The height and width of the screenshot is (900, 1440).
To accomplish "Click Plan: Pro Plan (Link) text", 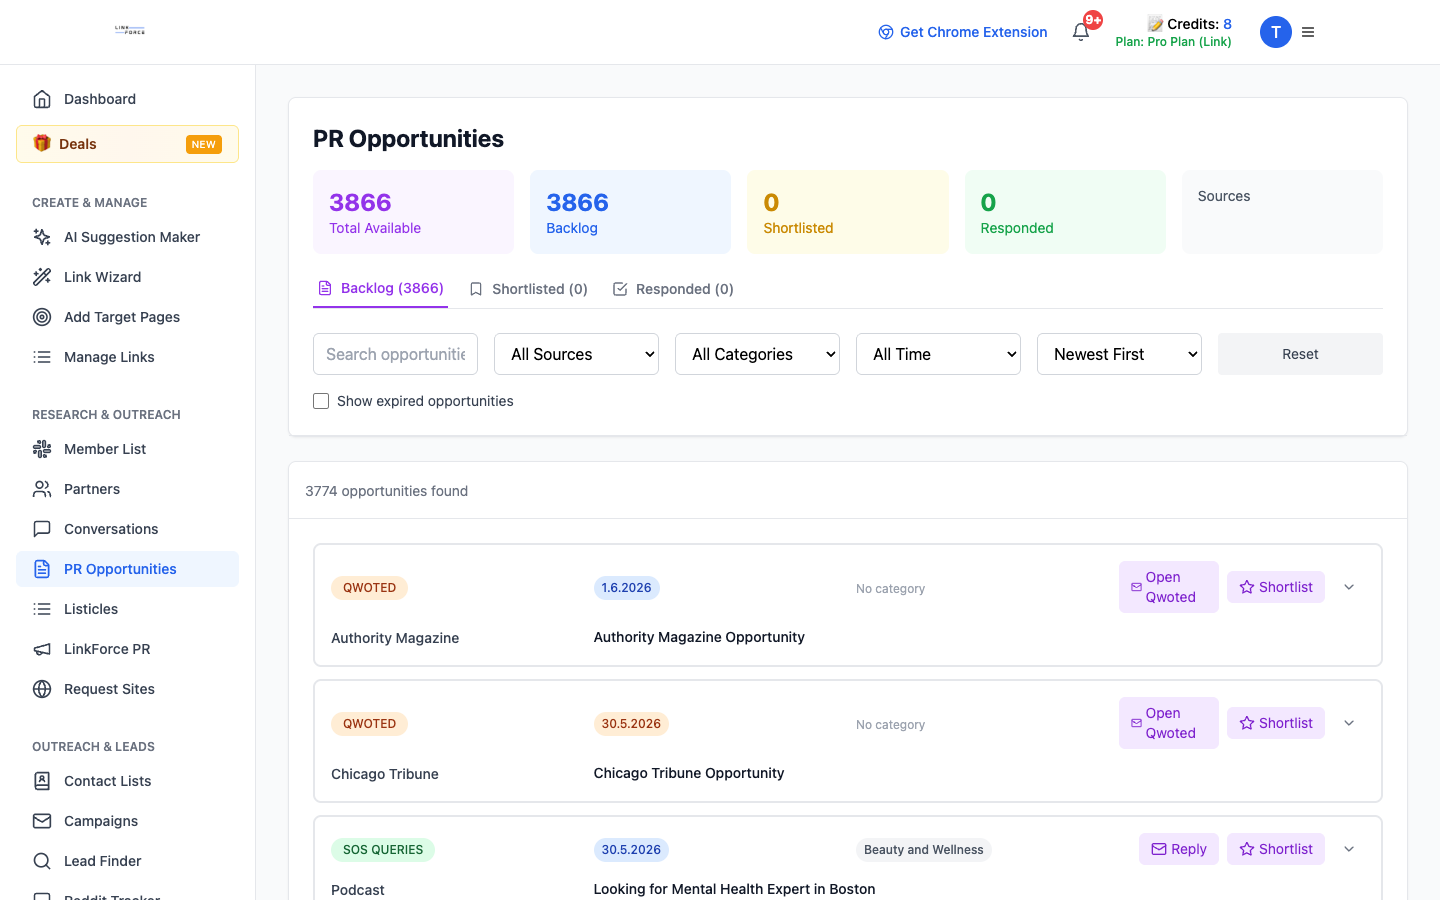I will [x=1173, y=42].
